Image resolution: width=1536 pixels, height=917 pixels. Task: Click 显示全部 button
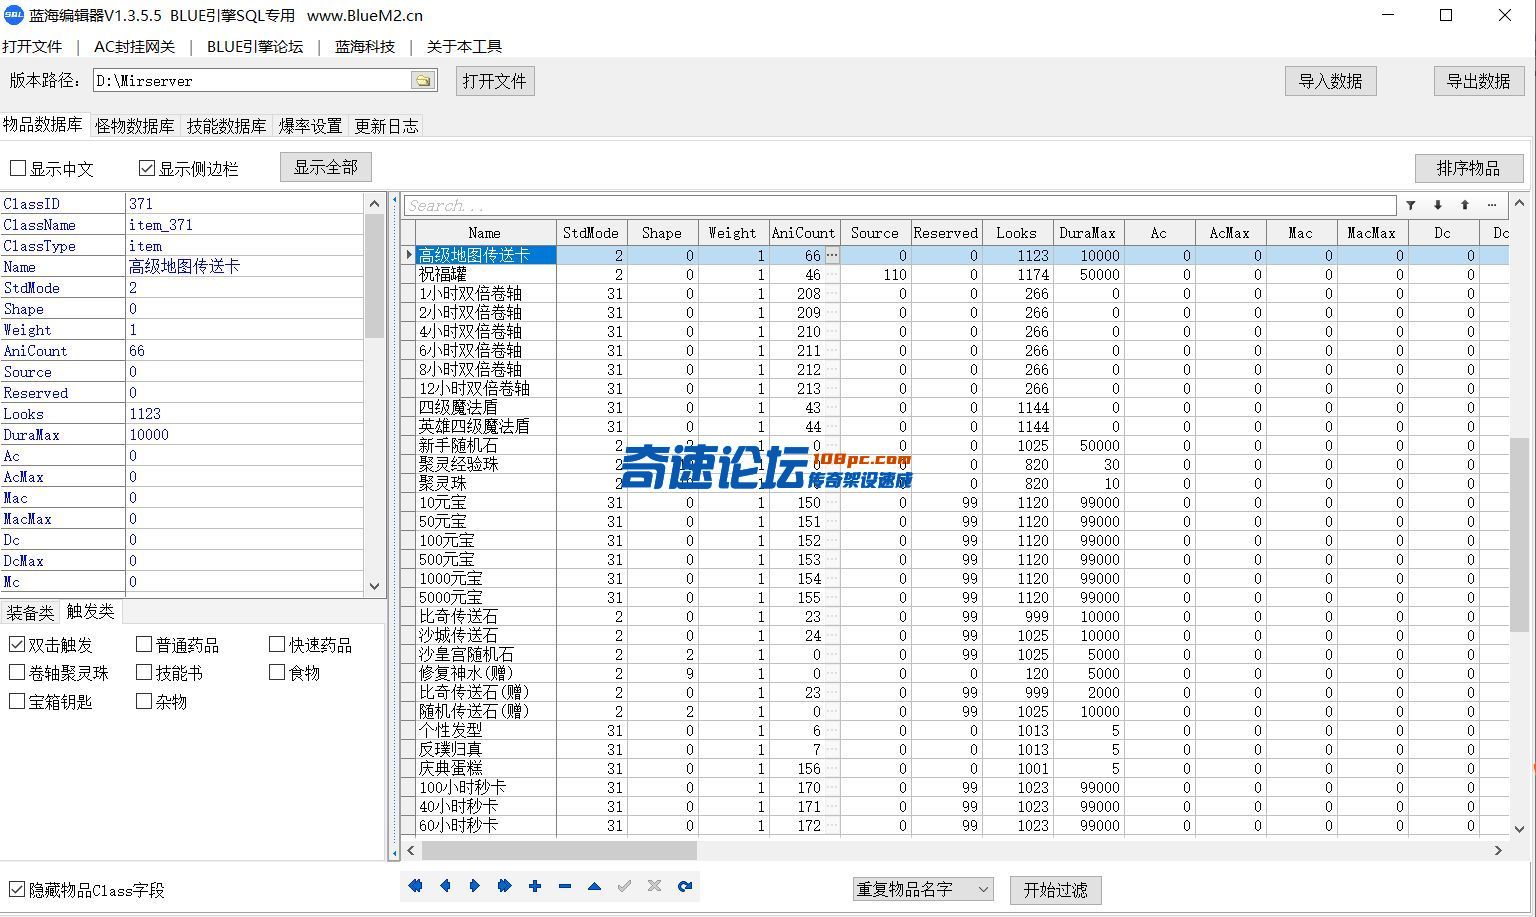tap(326, 167)
